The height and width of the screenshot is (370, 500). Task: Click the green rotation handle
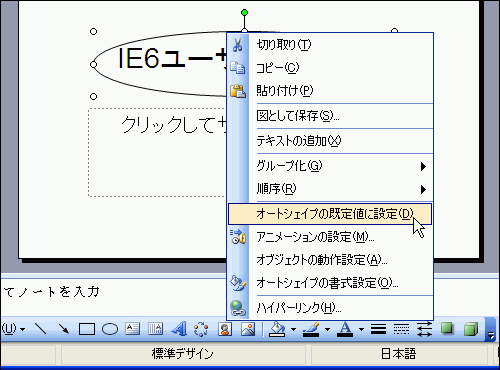tap(244, 13)
